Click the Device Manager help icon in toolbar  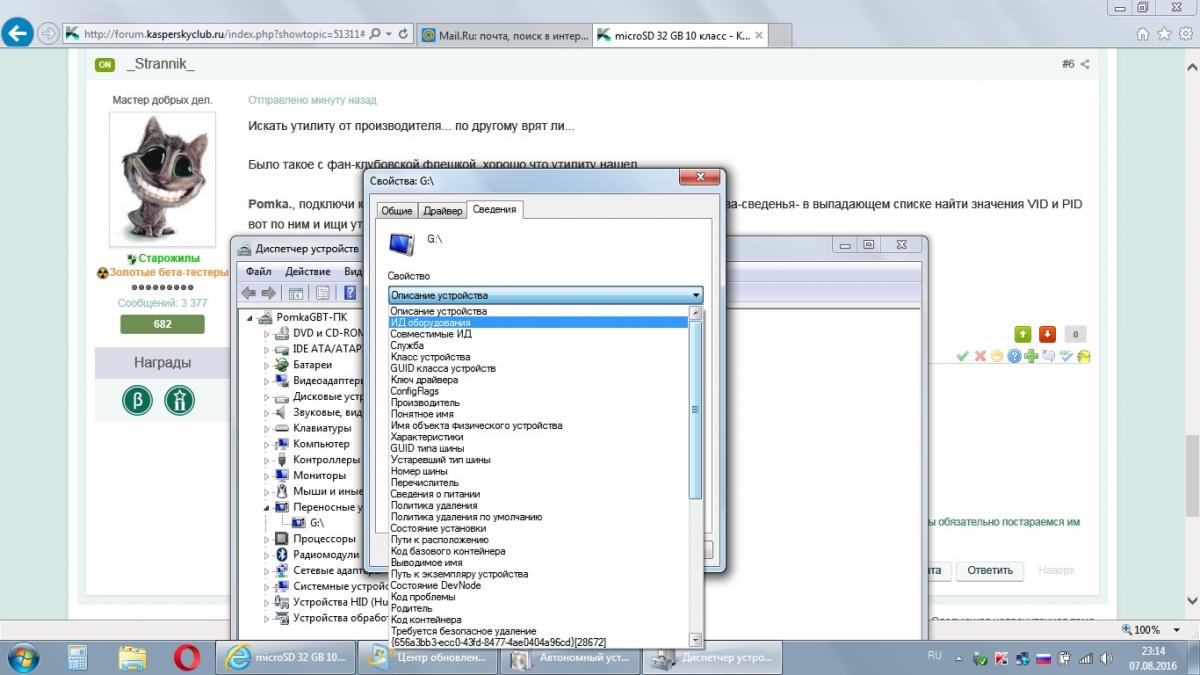point(350,293)
